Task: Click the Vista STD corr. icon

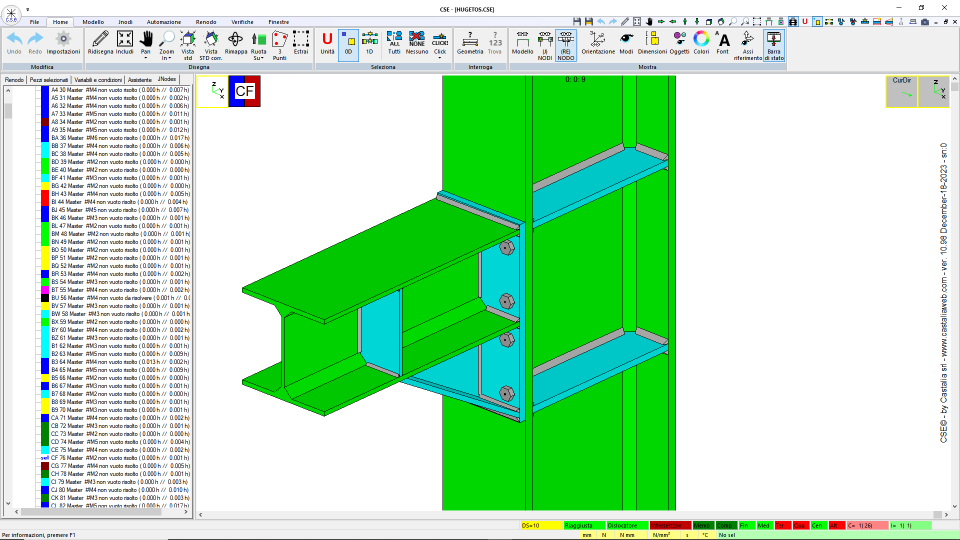Action: click(211, 44)
